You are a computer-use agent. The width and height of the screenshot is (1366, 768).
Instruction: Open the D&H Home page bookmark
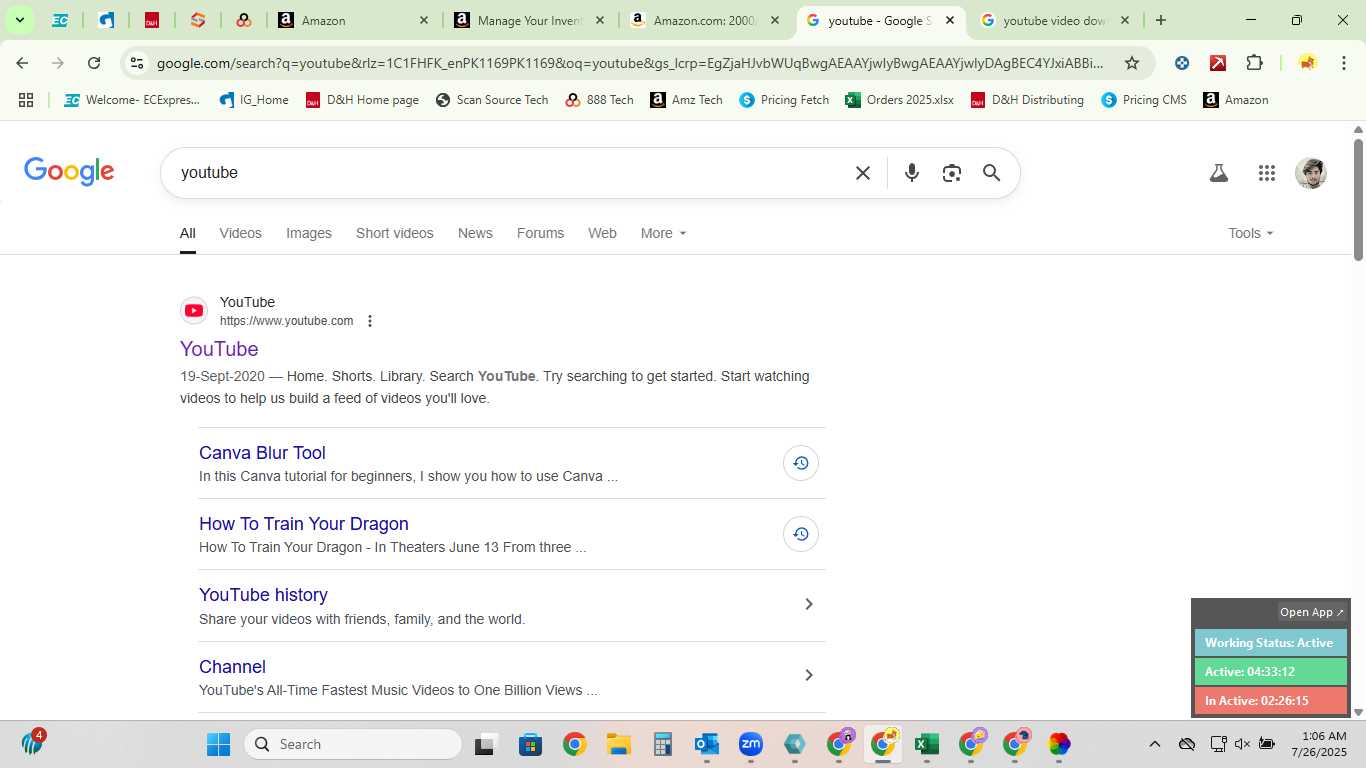pos(362,100)
